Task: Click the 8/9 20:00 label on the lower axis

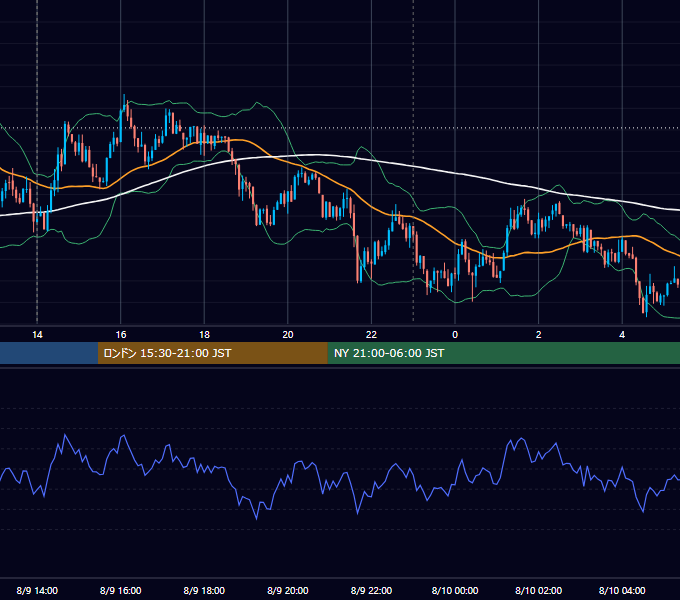Action: [x=288, y=590]
